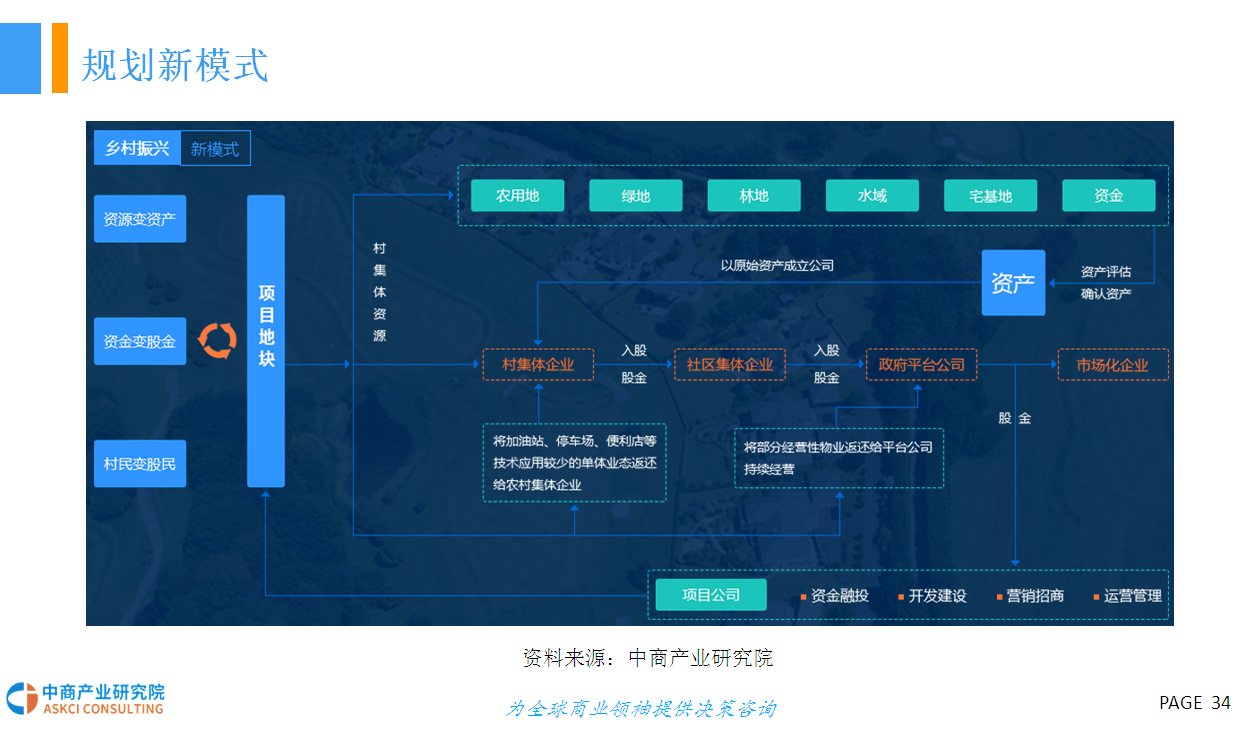This screenshot has height=733, width=1250.
Task: Click the vertical 项目地块 bar
Action: 266,341
